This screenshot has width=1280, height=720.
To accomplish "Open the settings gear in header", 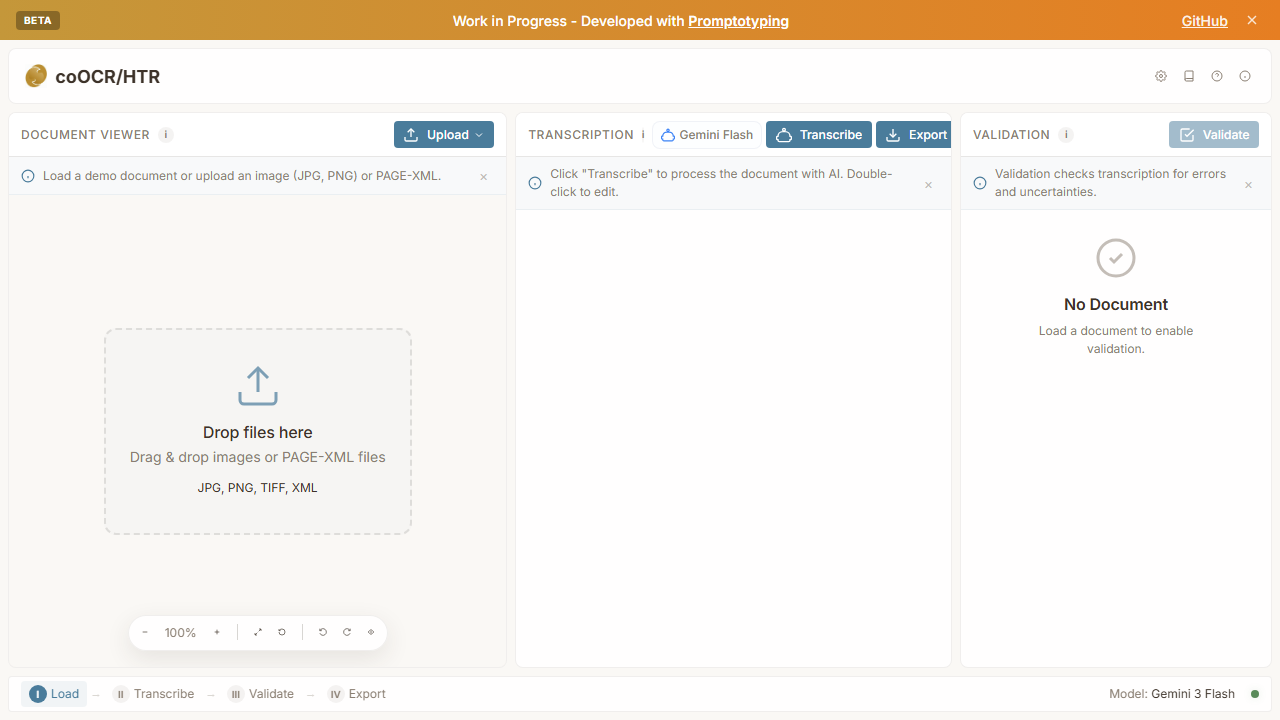I will [1161, 76].
